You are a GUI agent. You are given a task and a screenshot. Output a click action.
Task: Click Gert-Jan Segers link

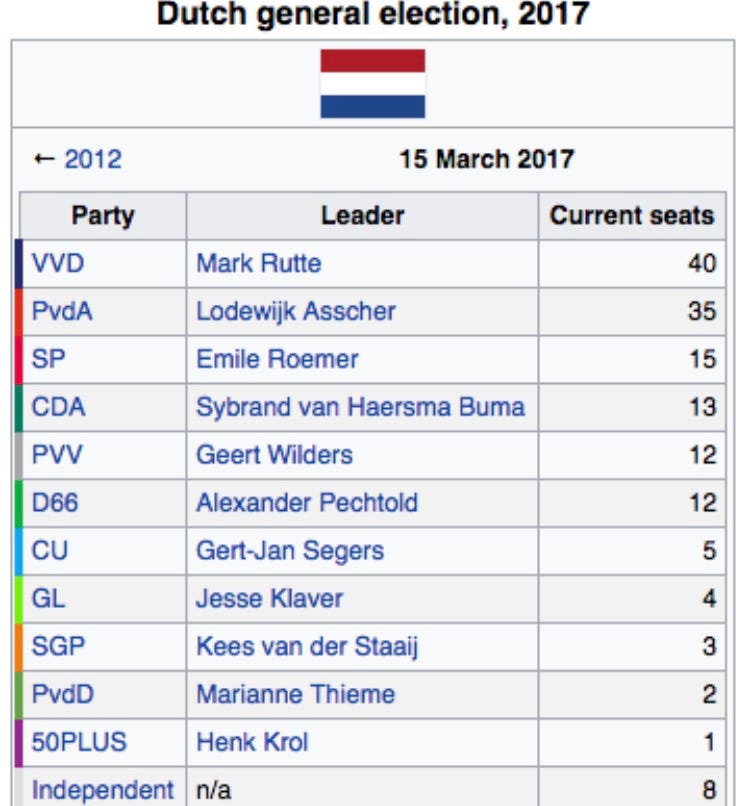[290, 551]
